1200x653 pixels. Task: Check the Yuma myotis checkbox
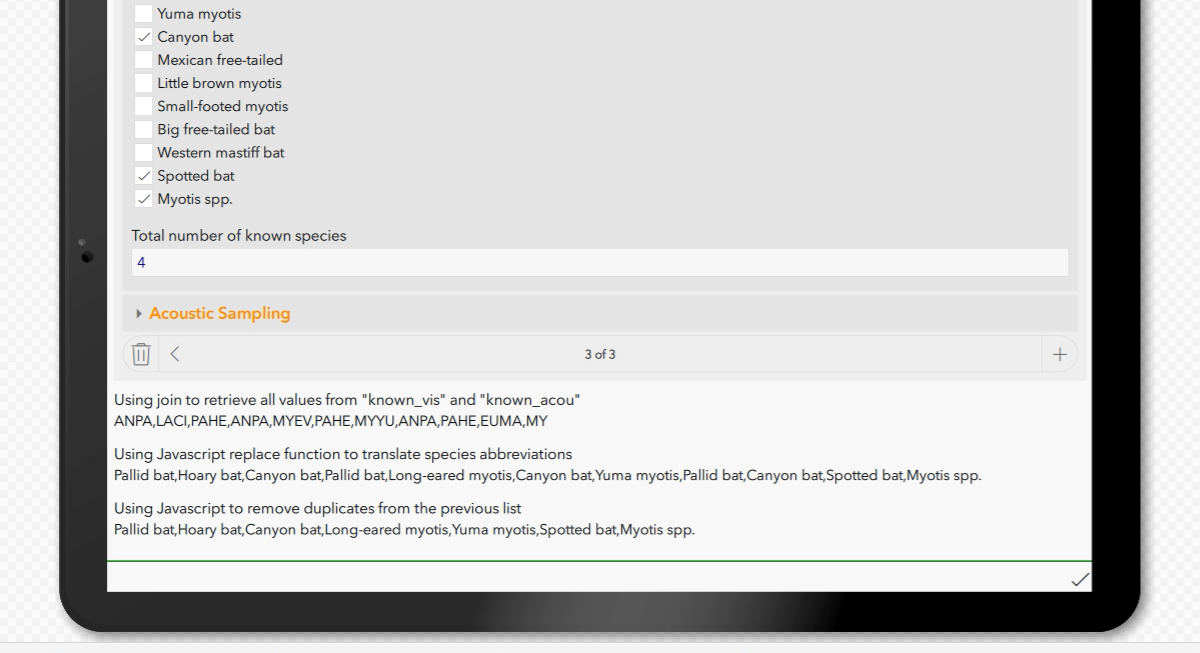pos(143,13)
